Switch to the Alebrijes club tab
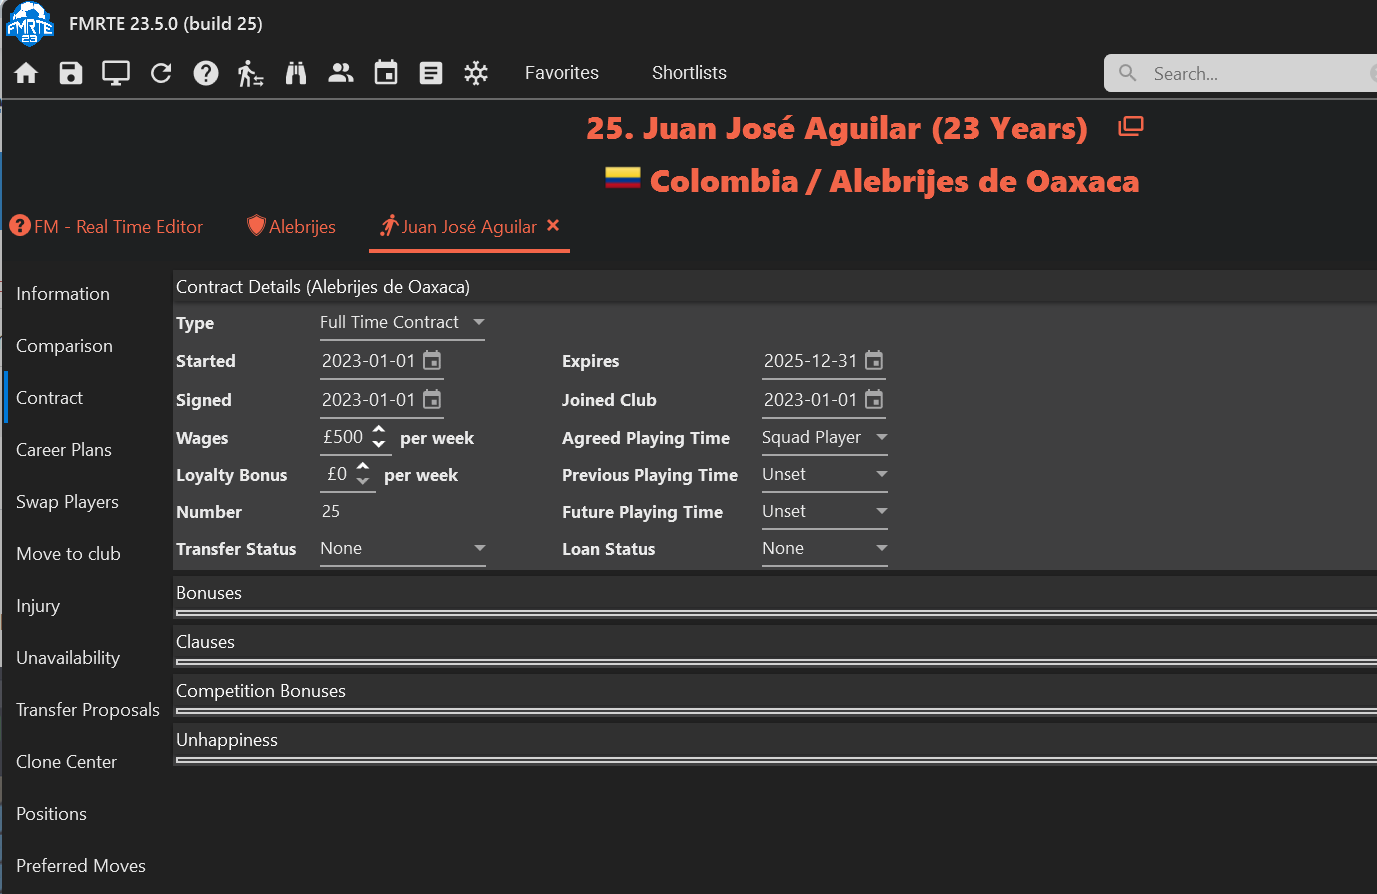This screenshot has height=894, width=1377. (x=291, y=227)
